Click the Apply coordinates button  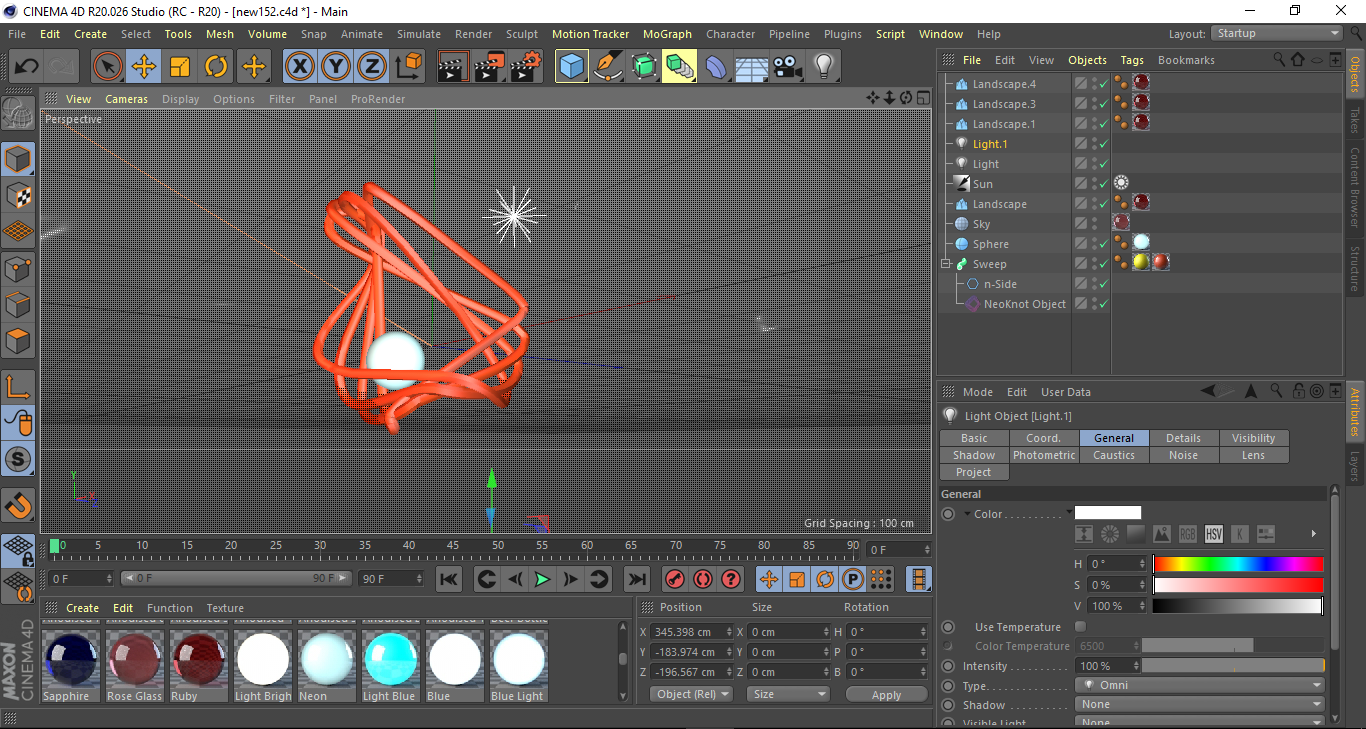tap(886, 694)
